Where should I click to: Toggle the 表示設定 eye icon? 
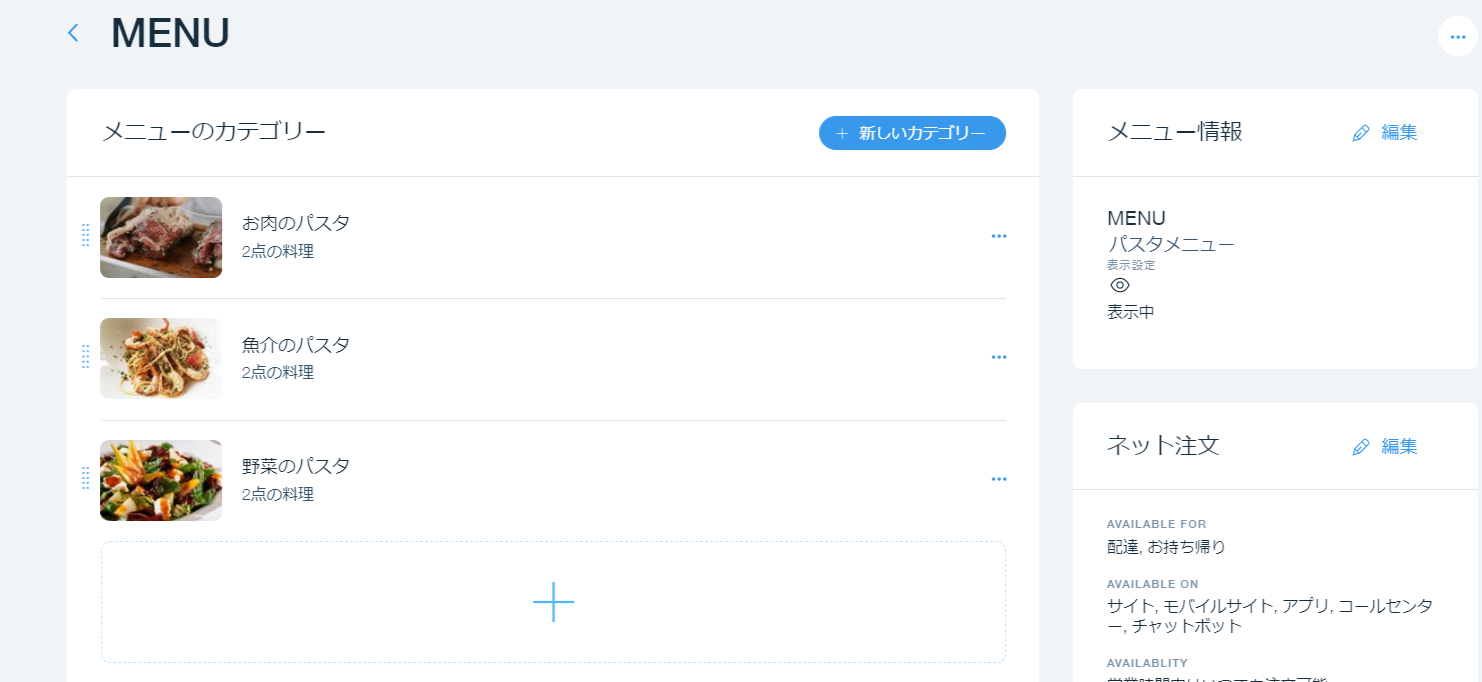[x=1120, y=285]
